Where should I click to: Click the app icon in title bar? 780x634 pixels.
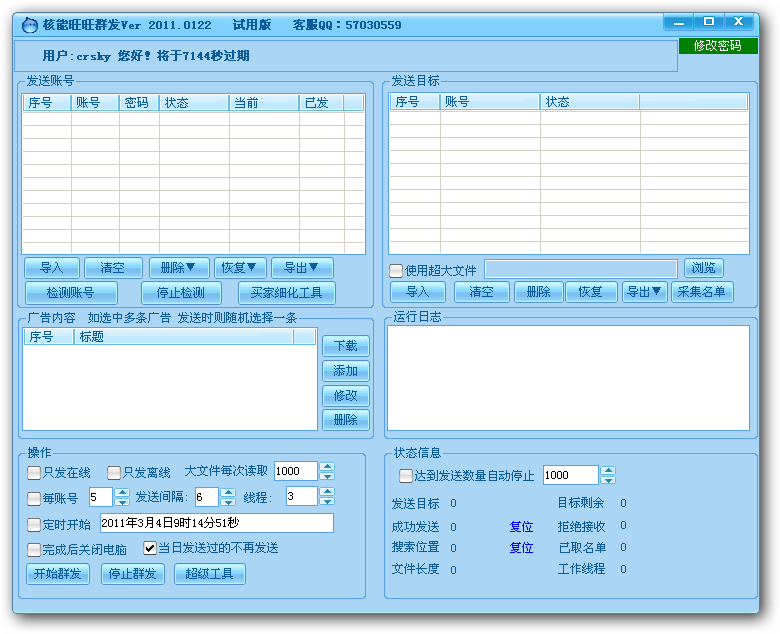[x=29, y=25]
